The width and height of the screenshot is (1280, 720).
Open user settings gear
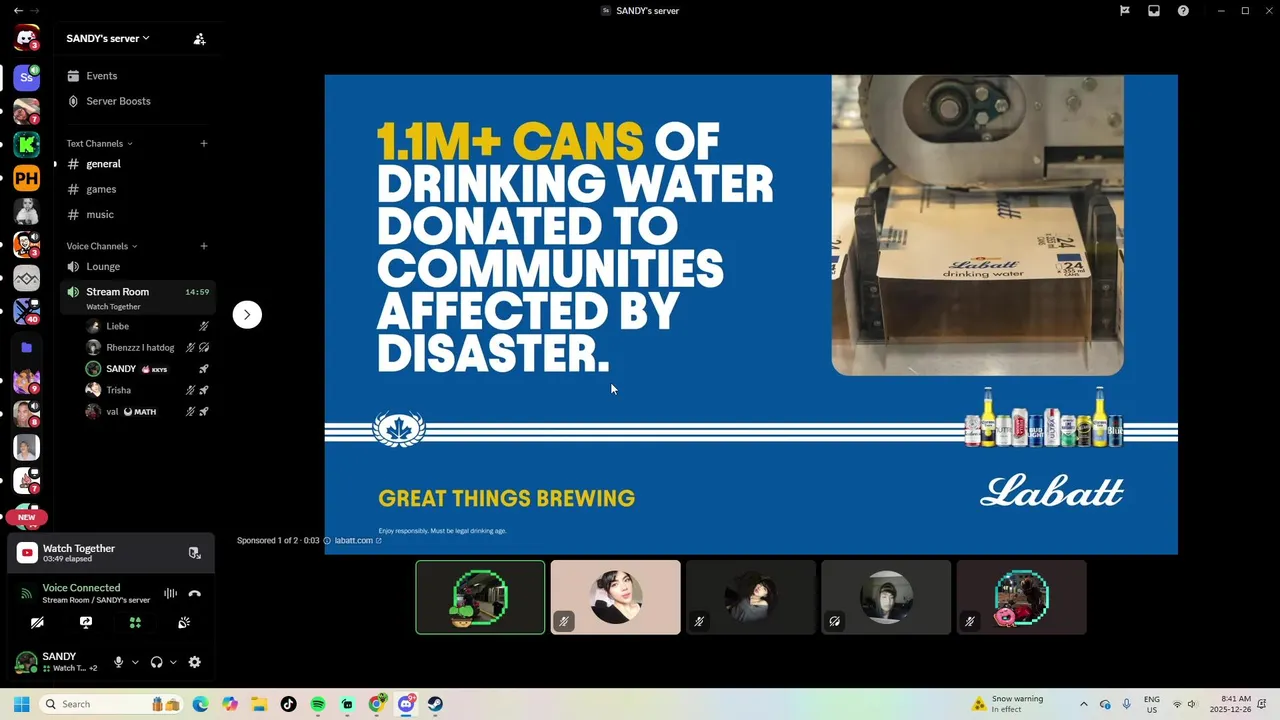tap(195, 662)
